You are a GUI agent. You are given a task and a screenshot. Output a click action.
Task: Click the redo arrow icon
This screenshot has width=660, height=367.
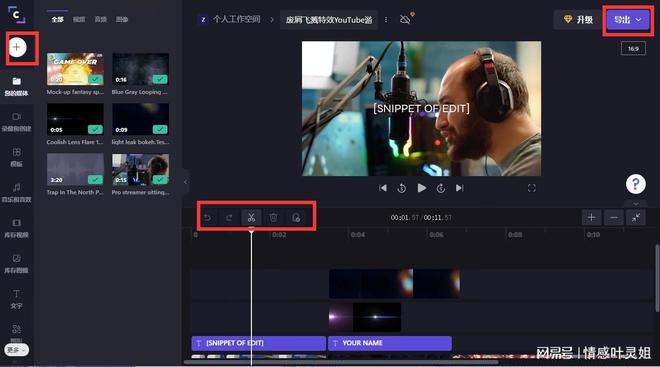pos(229,218)
